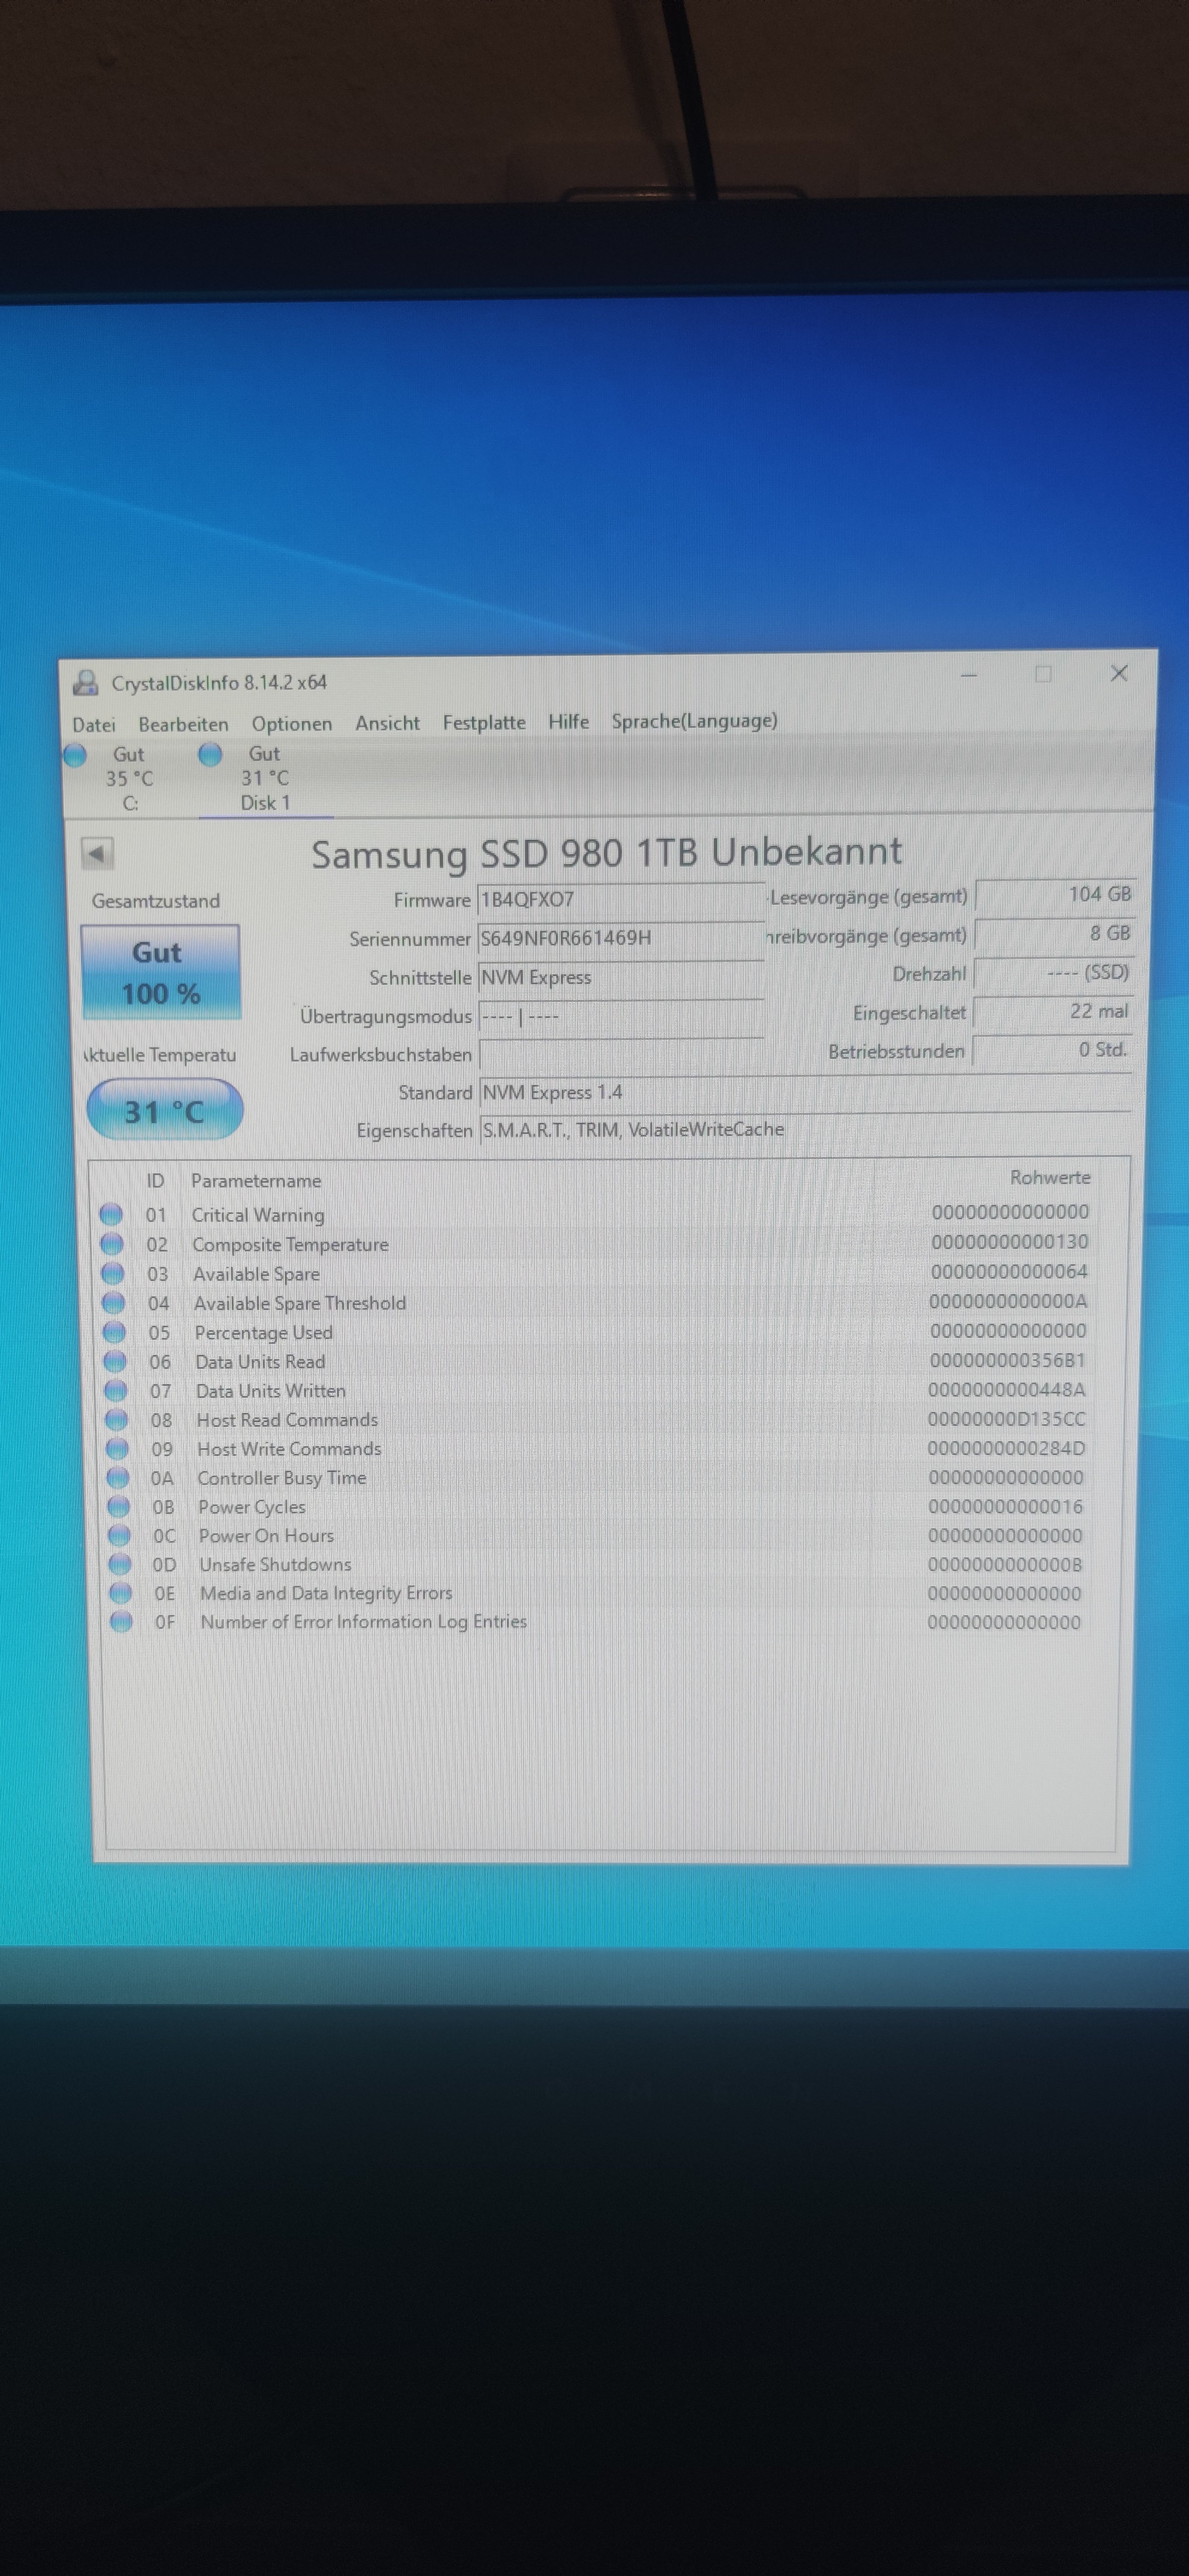Click the Gut 100 % health status button
Image resolution: width=1189 pixels, height=2576 pixels.
click(x=160, y=972)
